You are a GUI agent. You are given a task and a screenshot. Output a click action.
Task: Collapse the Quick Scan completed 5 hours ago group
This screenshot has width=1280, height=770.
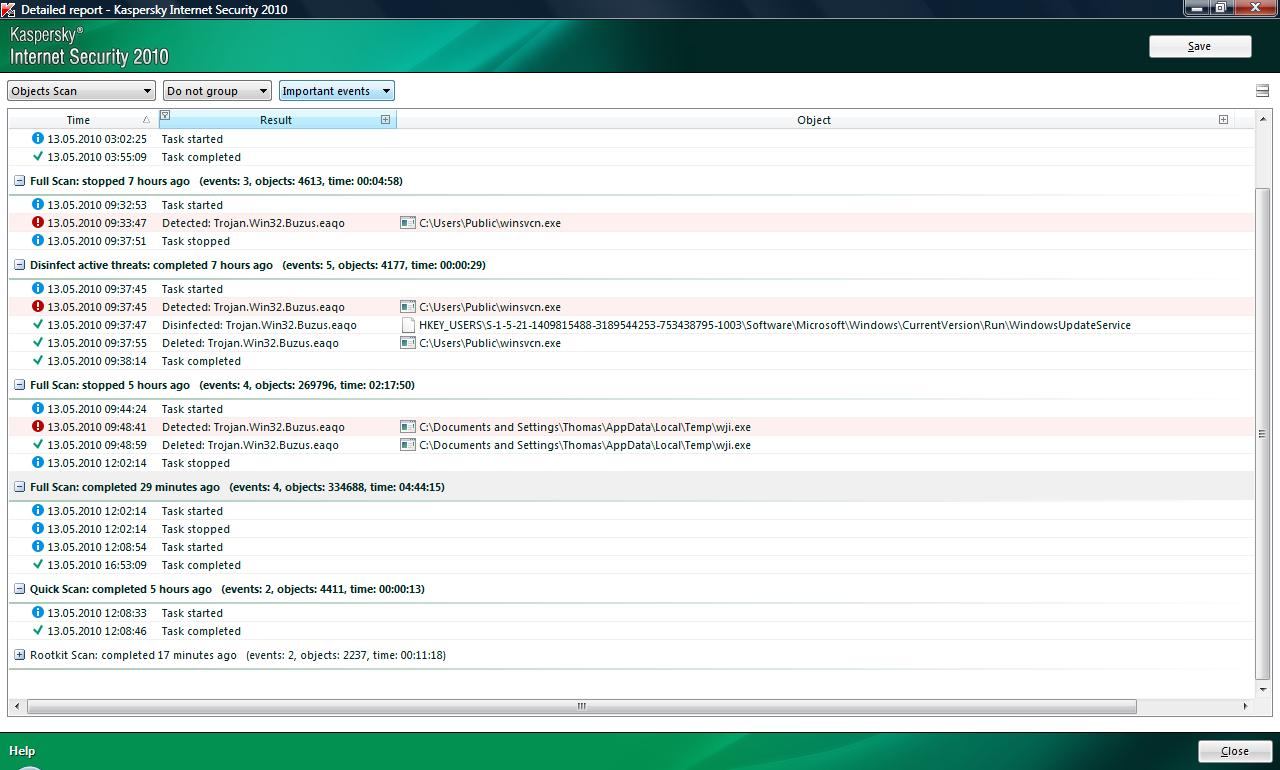(19, 589)
